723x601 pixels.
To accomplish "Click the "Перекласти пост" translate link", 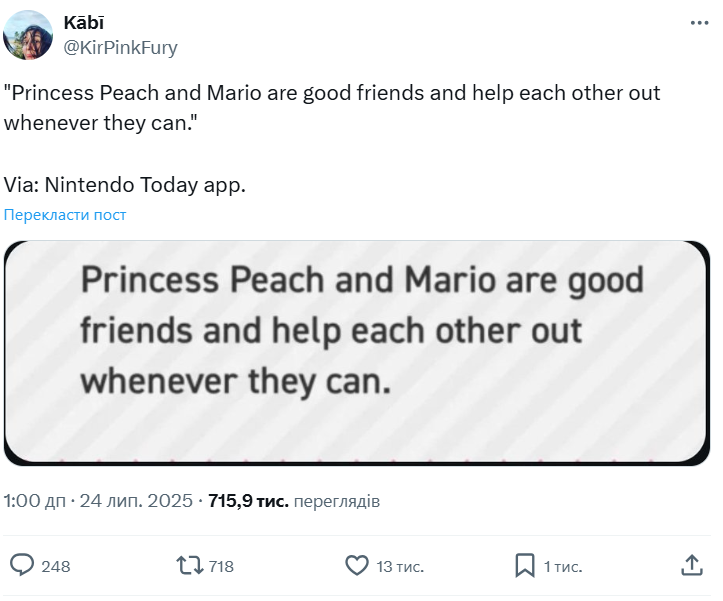I will pyautogui.click(x=65, y=215).
